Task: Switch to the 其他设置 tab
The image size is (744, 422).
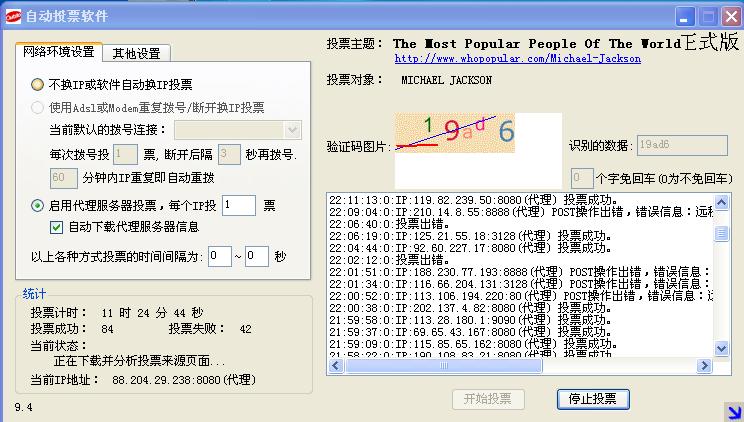Action: point(136,53)
